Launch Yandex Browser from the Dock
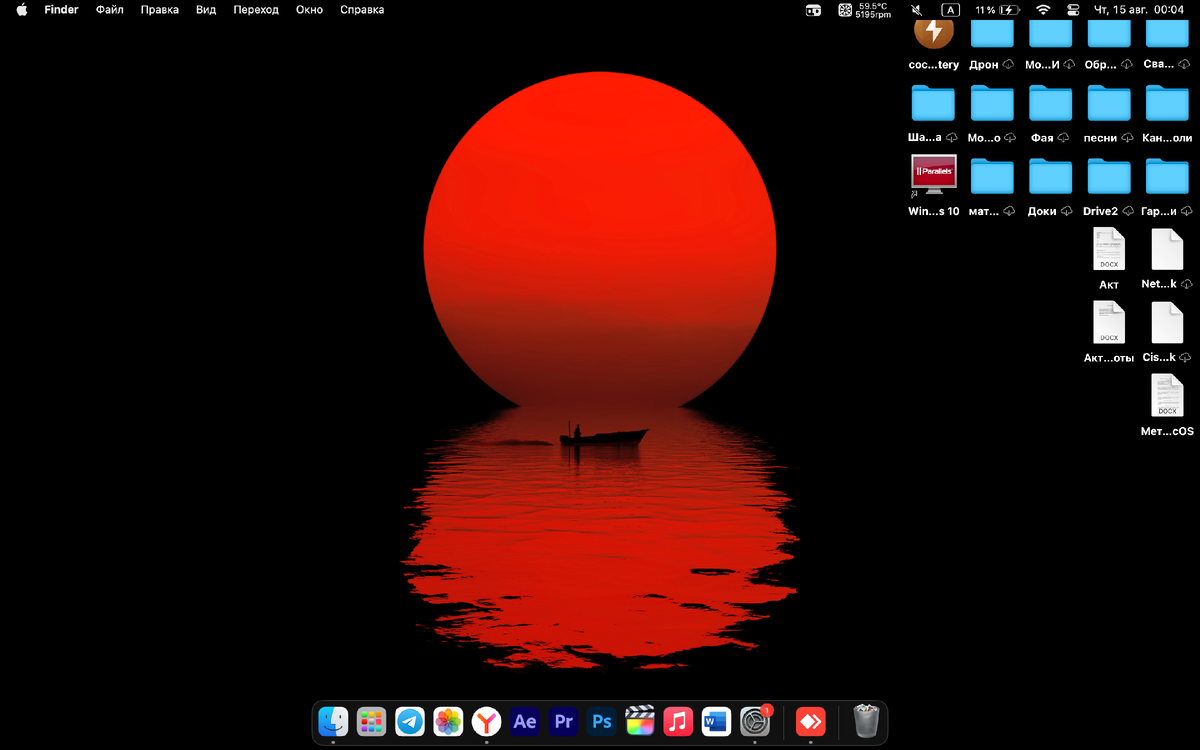 pyautogui.click(x=486, y=721)
